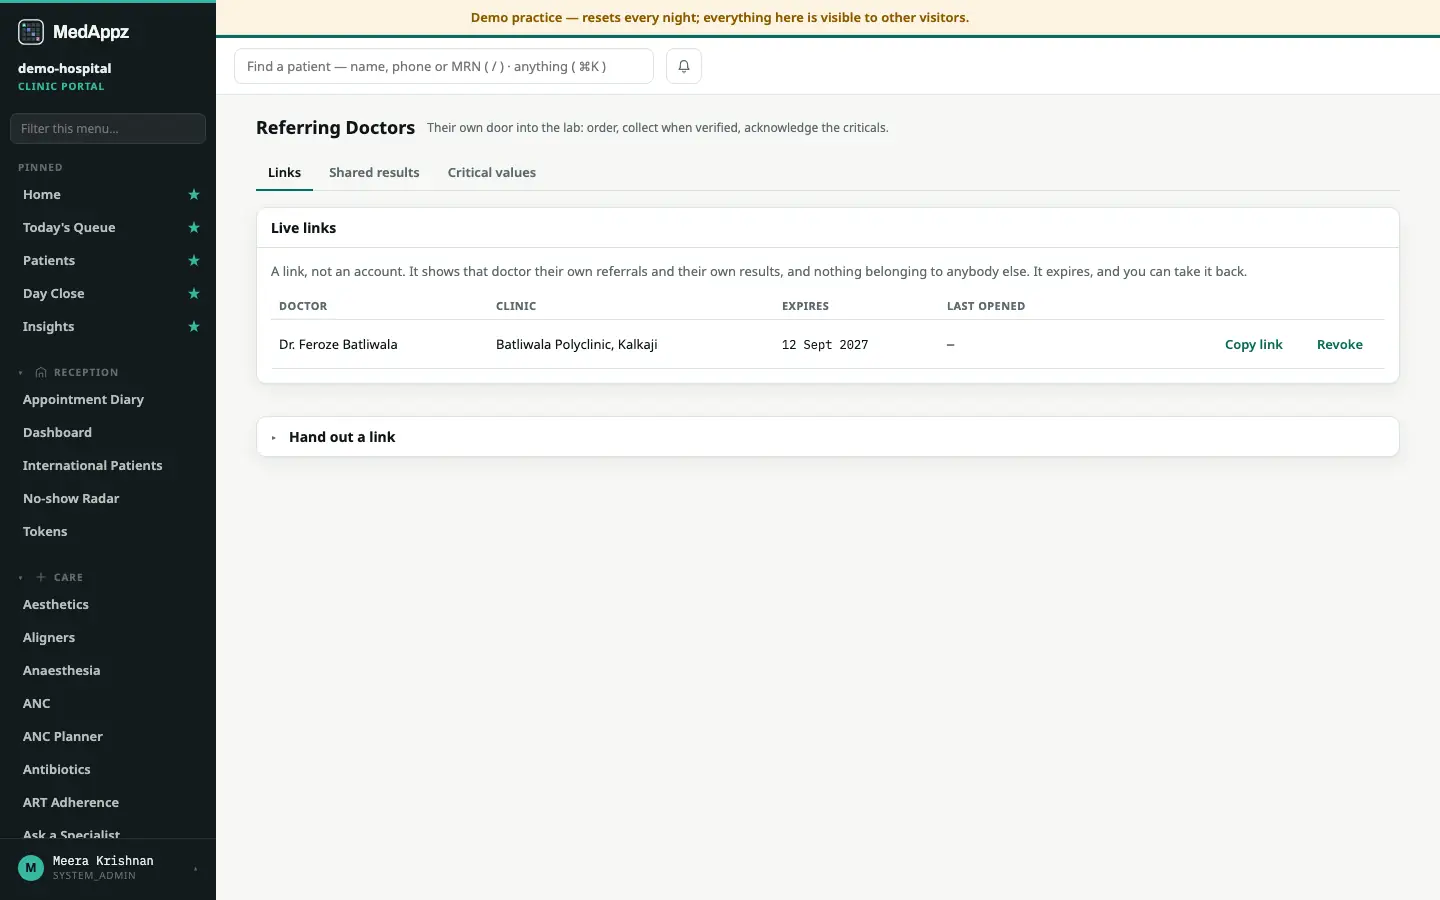Screen dimensions: 1440x900
Task: Unpin Insights using its star
Action: click(x=194, y=327)
